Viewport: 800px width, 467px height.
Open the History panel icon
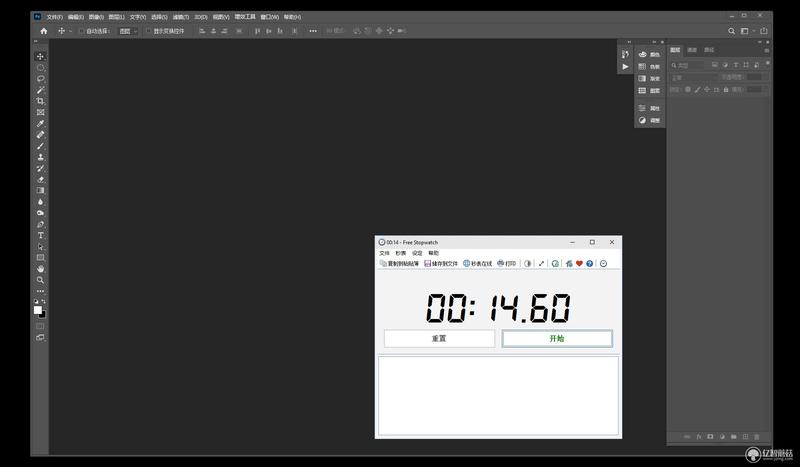tap(626, 54)
